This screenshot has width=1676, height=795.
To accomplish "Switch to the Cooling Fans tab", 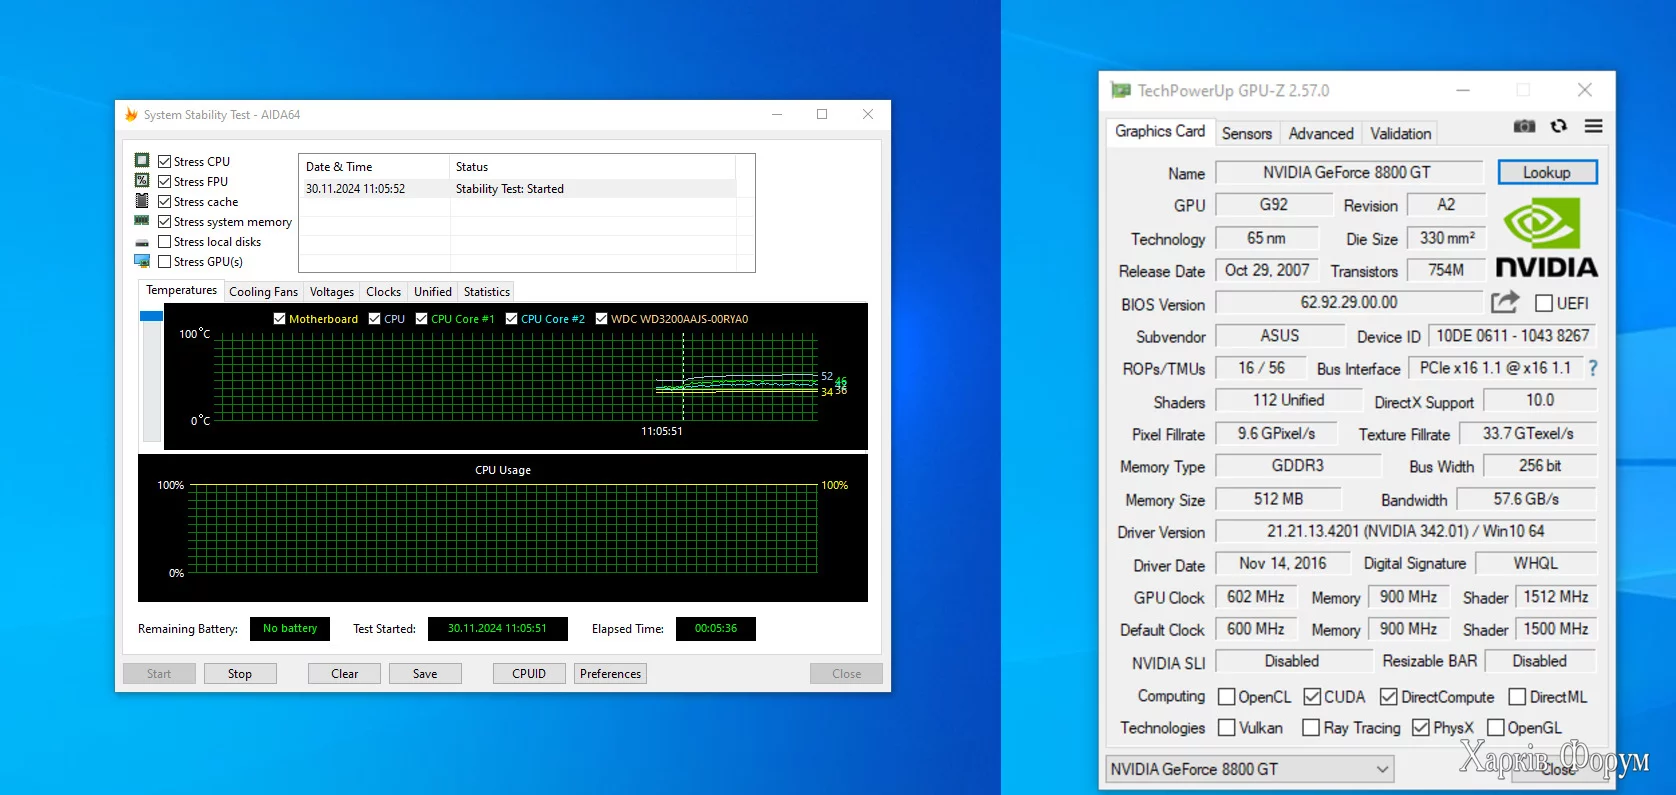I will tap(263, 292).
